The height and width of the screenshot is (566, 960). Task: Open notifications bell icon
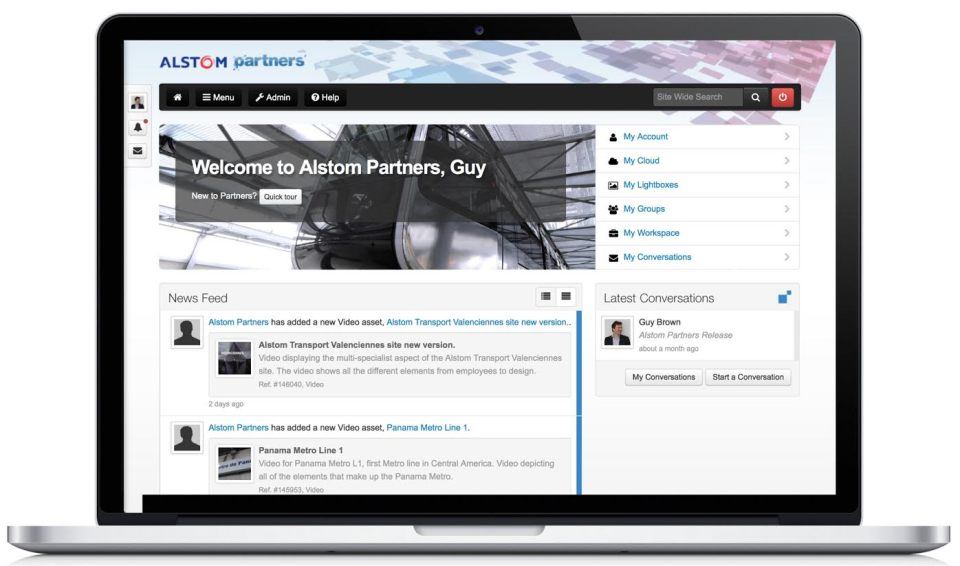(138, 127)
